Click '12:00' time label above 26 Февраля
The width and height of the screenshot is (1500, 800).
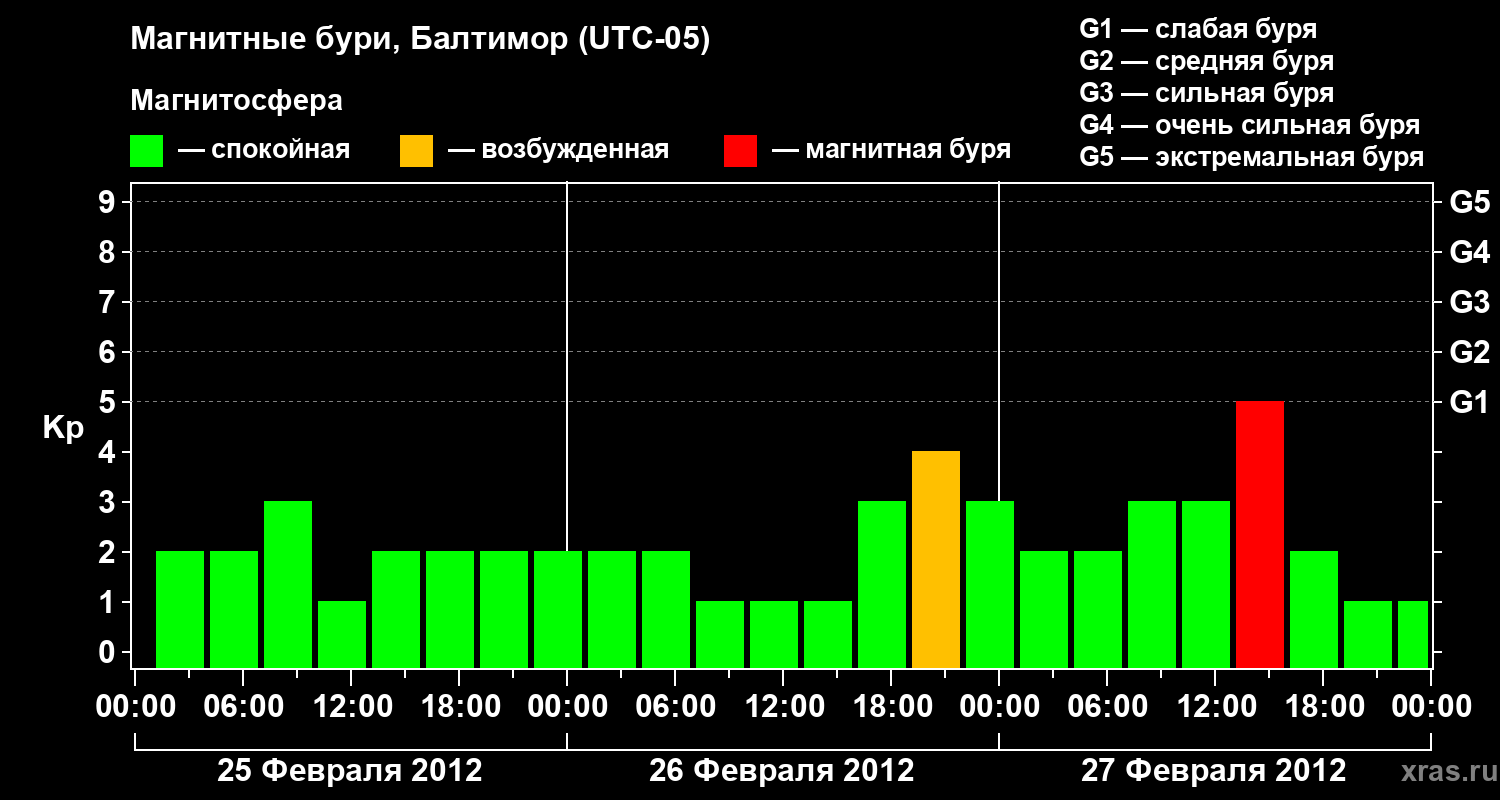(783, 707)
